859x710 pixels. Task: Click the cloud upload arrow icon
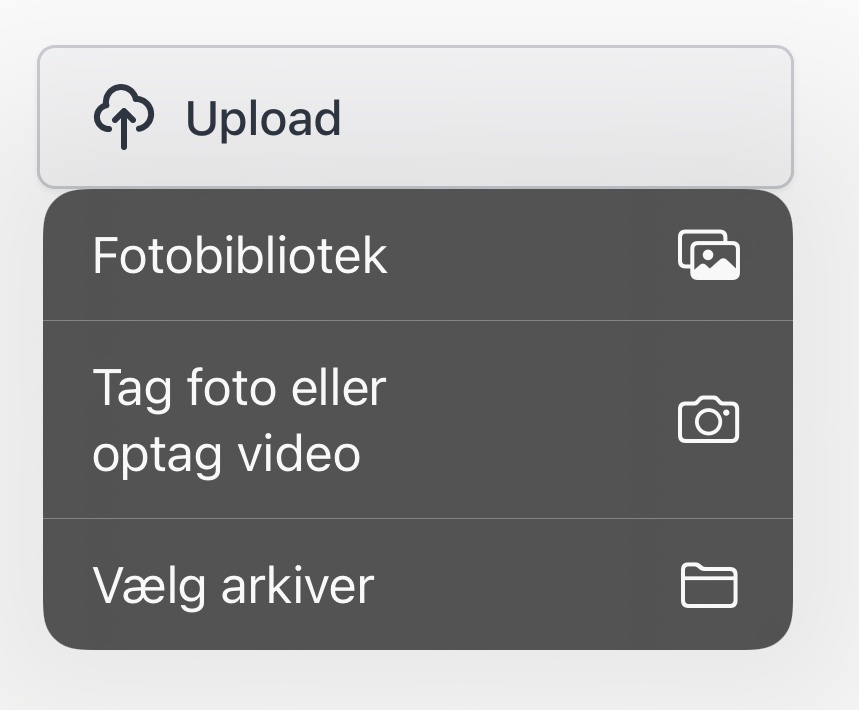124,116
